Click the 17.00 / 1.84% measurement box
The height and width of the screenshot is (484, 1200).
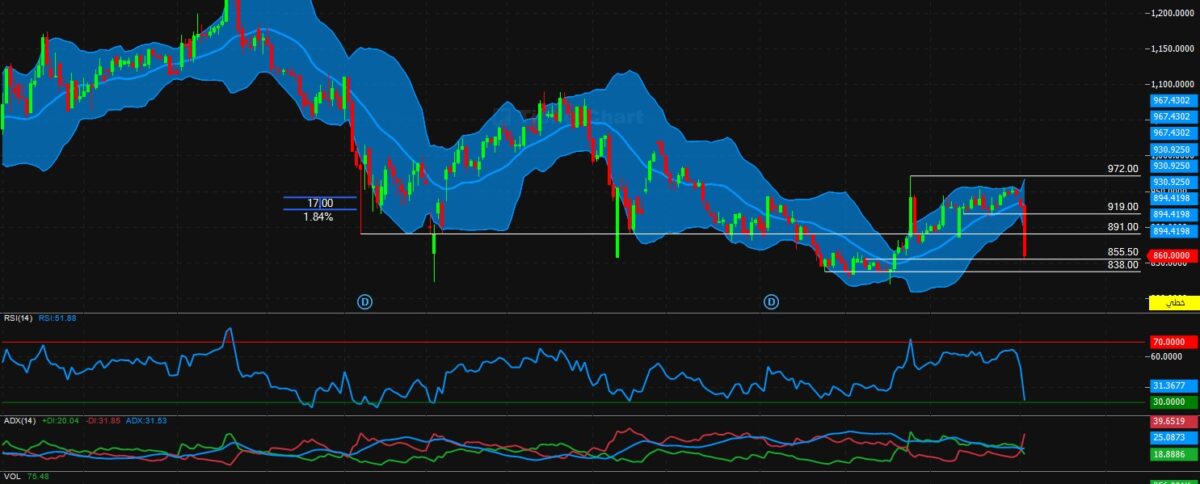point(320,210)
